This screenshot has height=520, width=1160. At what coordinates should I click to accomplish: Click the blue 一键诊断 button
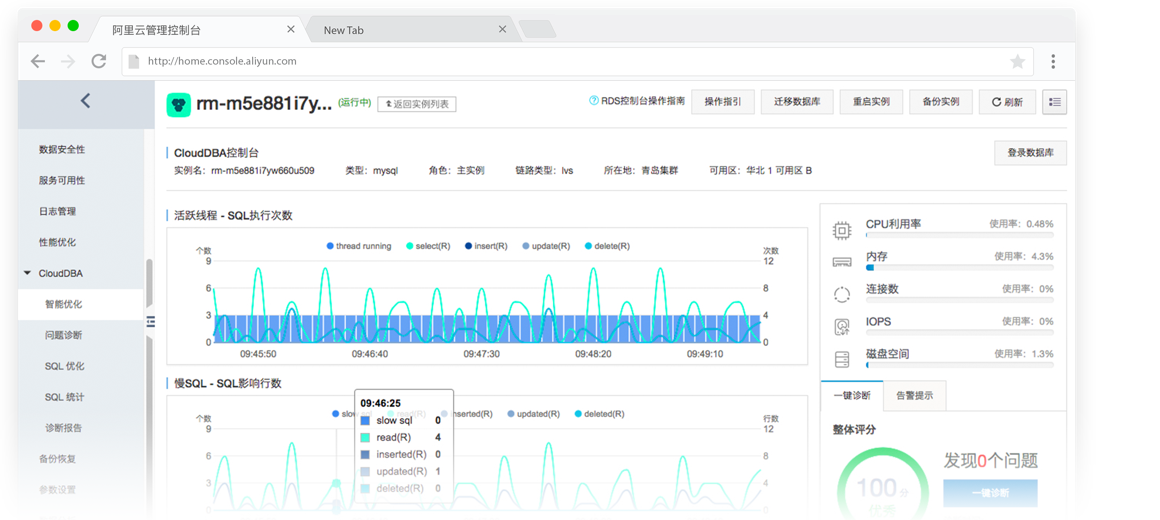990,493
